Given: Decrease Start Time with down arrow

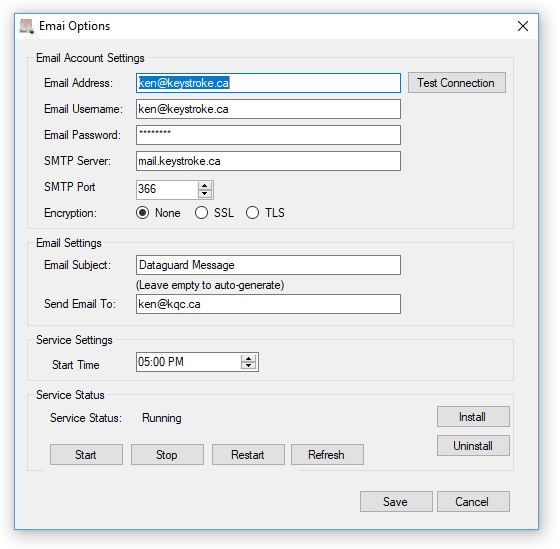Looking at the screenshot, I should pos(248,366).
